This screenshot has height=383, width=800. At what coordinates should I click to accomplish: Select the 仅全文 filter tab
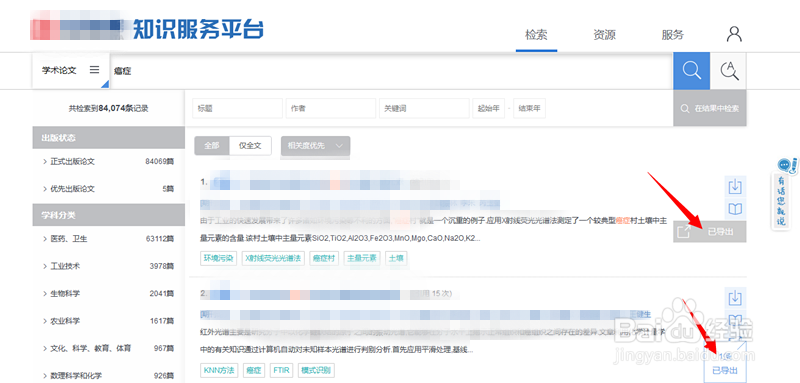coord(250,145)
